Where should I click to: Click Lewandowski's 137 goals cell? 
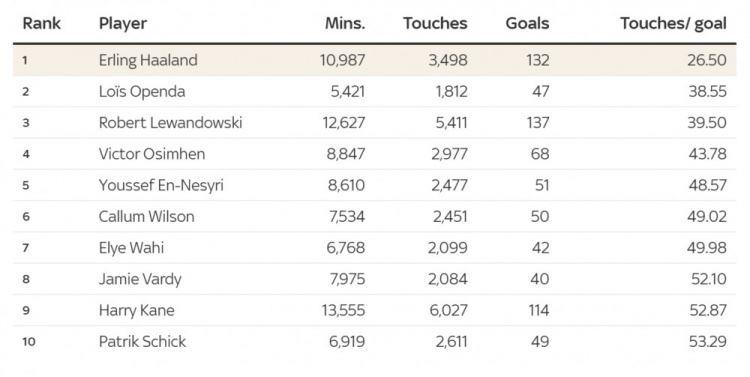tap(538, 123)
